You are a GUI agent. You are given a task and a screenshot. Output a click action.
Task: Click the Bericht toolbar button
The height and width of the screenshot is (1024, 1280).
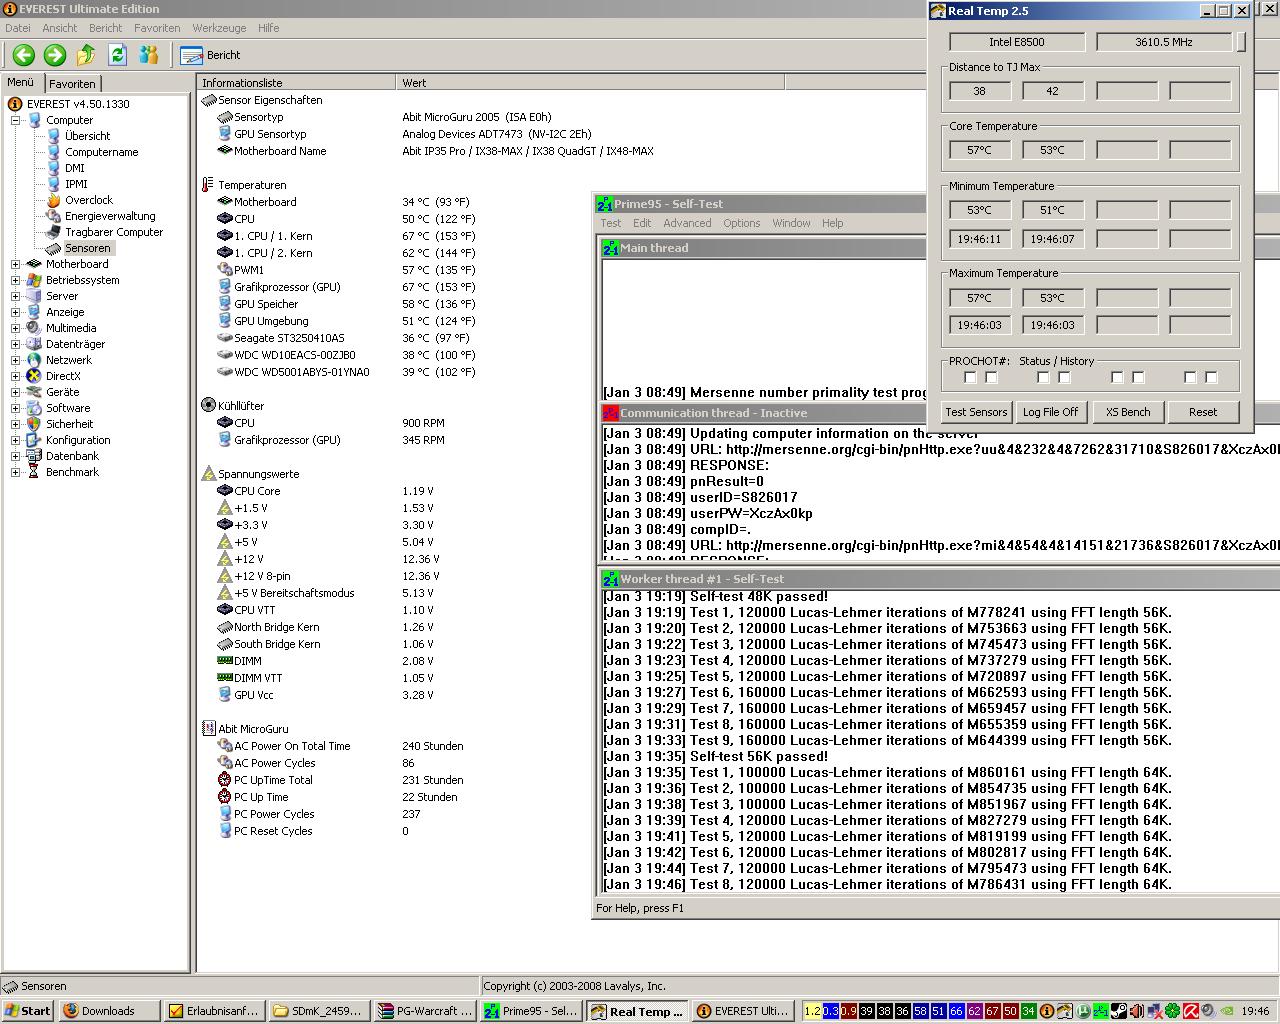(x=211, y=55)
